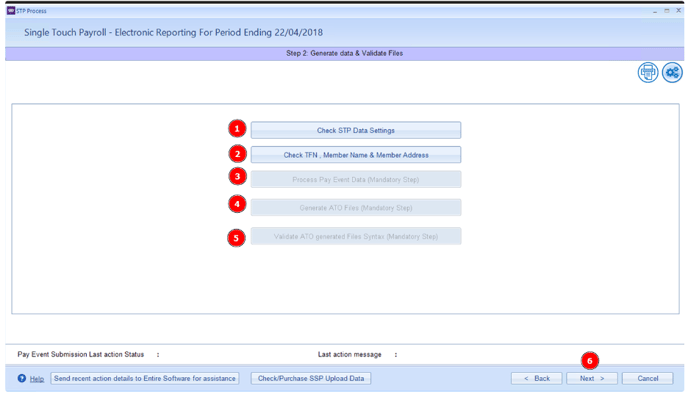Open the settings gears icon
The image size is (688, 394).
pos(672,72)
